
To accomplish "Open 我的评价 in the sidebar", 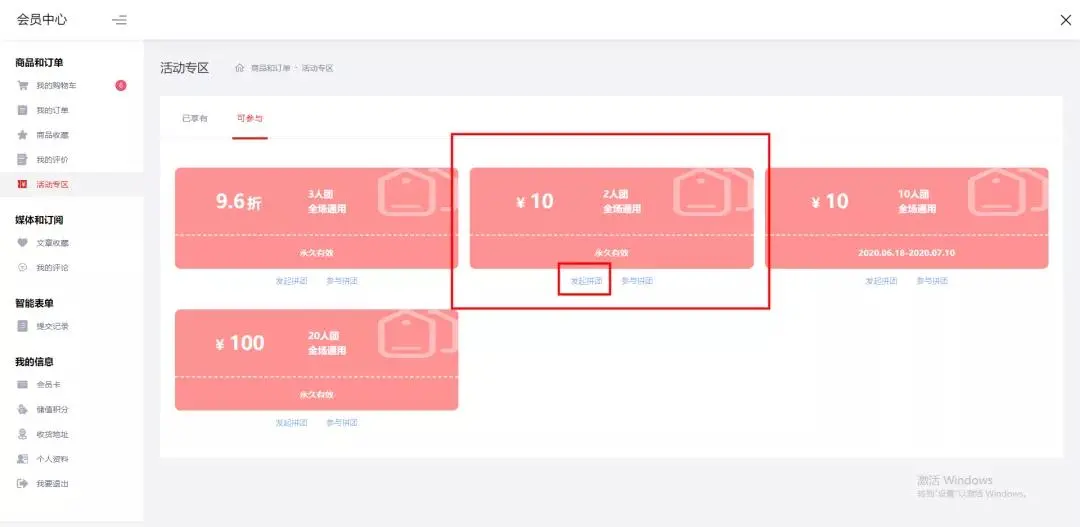I will point(52,160).
